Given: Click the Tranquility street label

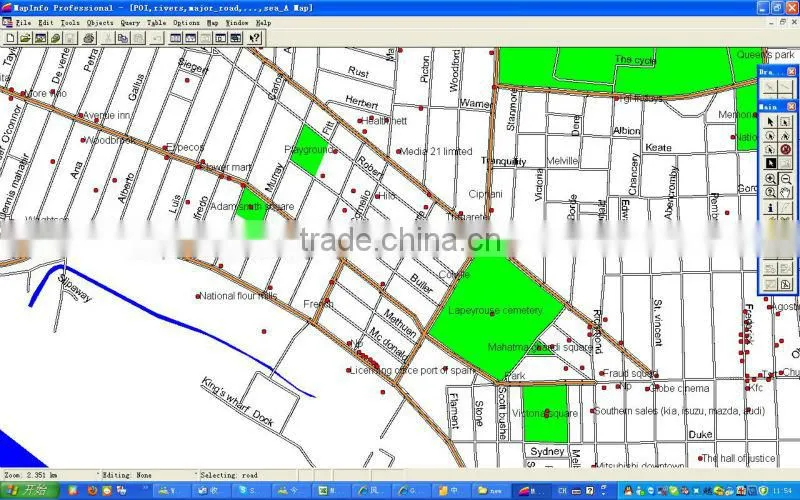Looking at the screenshot, I should 504,161.
